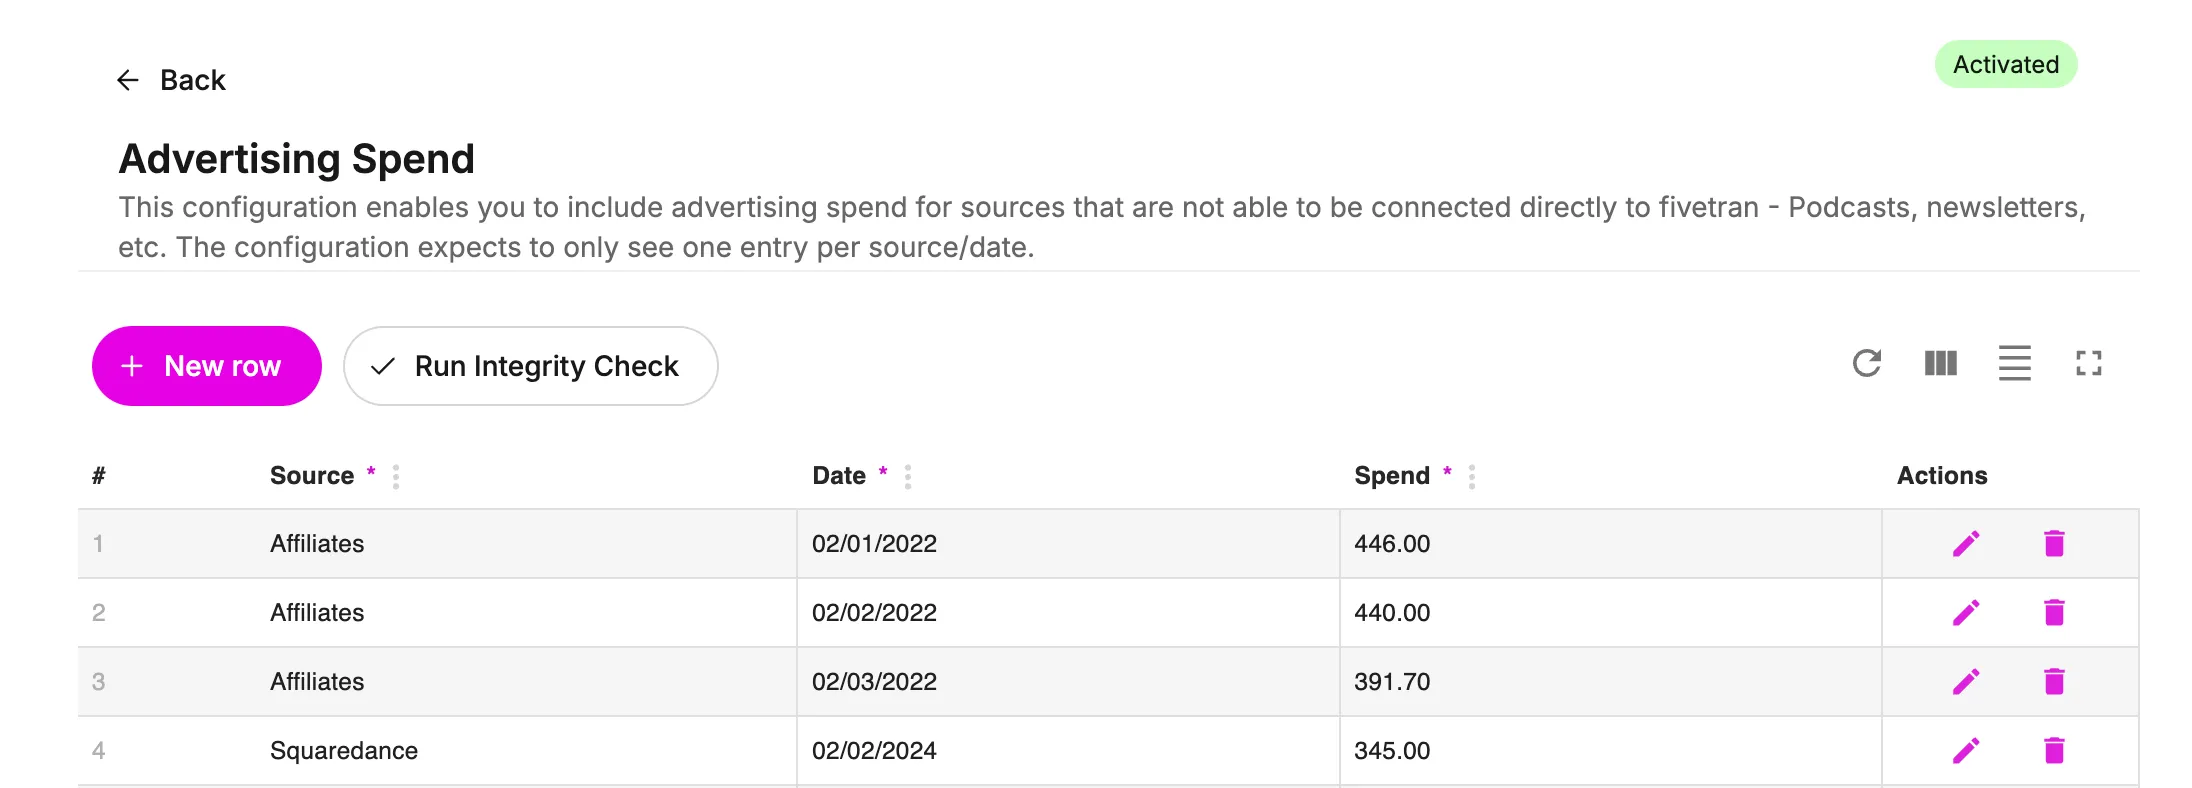Open Date column options menu
Screen dimensions: 2192x788
click(908, 477)
